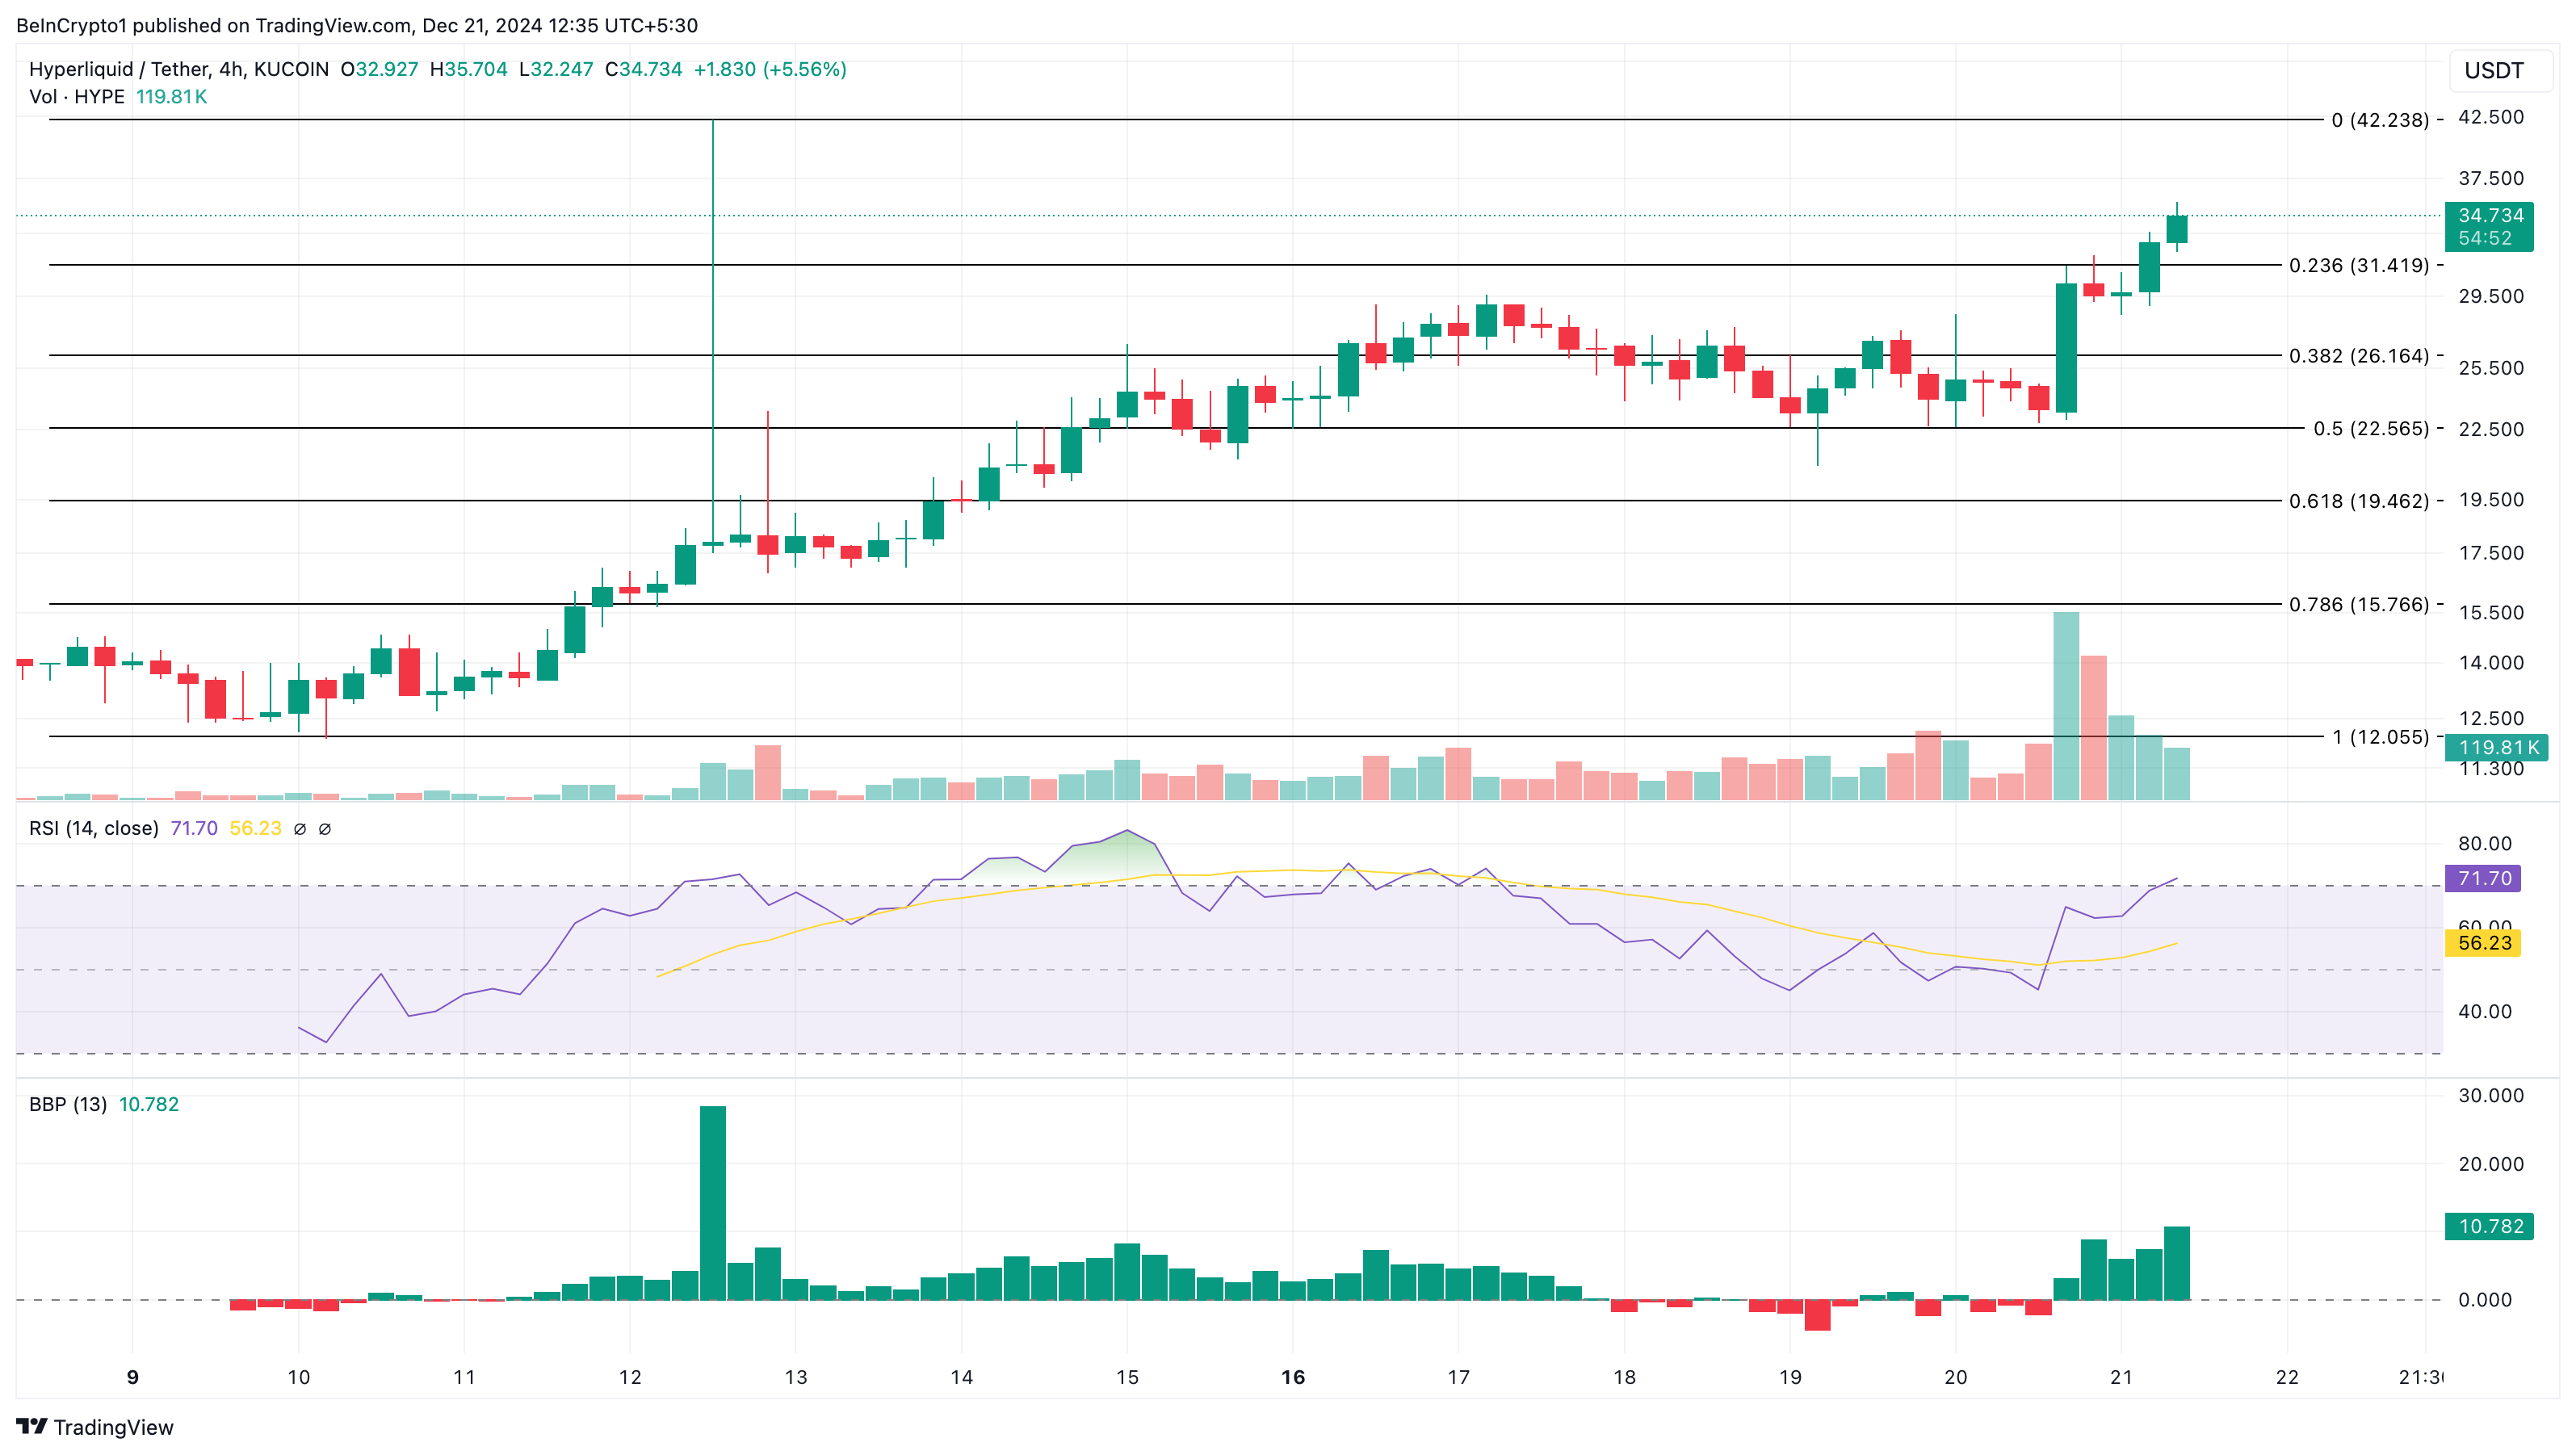This screenshot has width=2576, height=1455.
Task: Click the 119.81K volume axis tag
Action: (2496, 747)
